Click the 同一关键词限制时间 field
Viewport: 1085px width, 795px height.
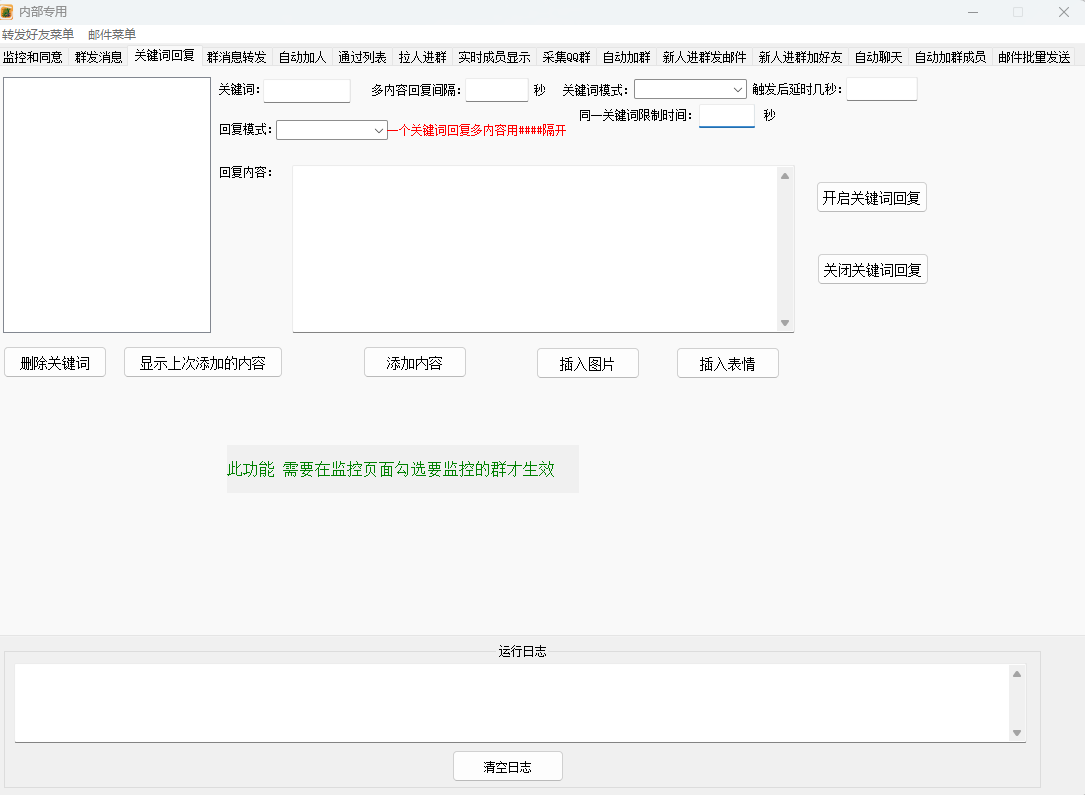pyautogui.click(x=726, y=116)
